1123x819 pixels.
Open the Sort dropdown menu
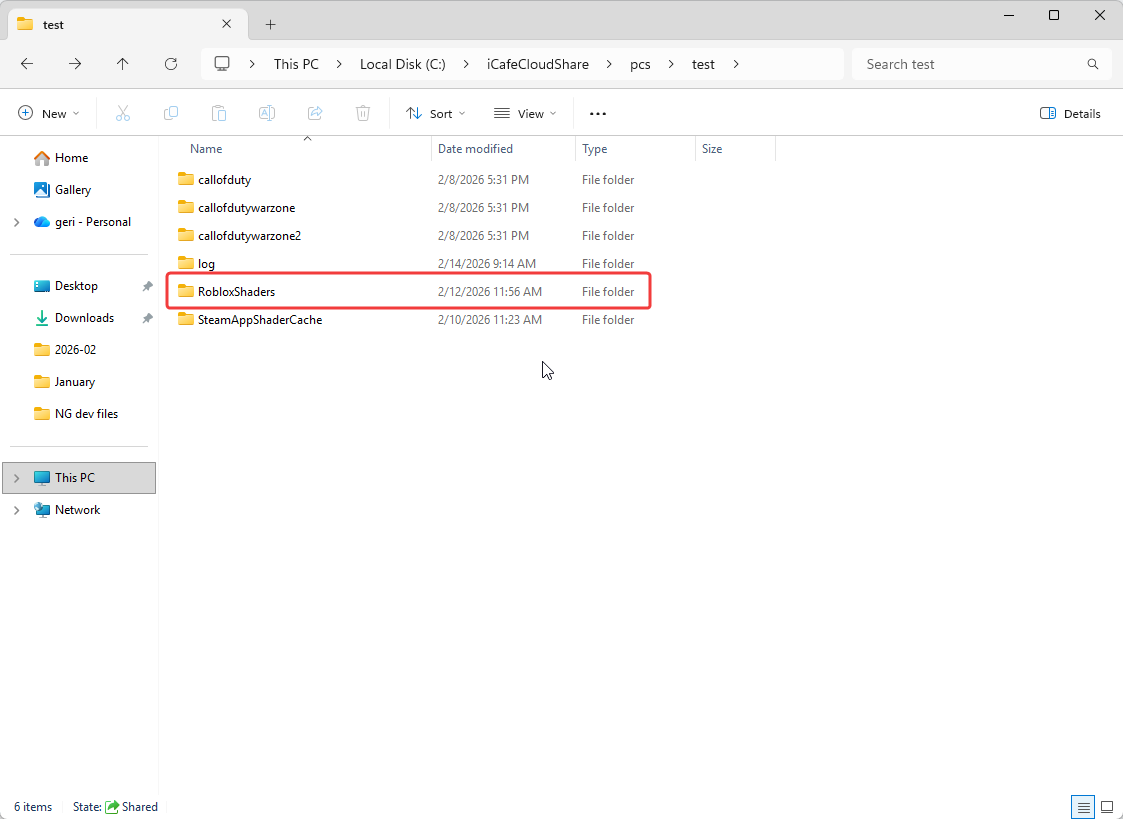point(436,114)
